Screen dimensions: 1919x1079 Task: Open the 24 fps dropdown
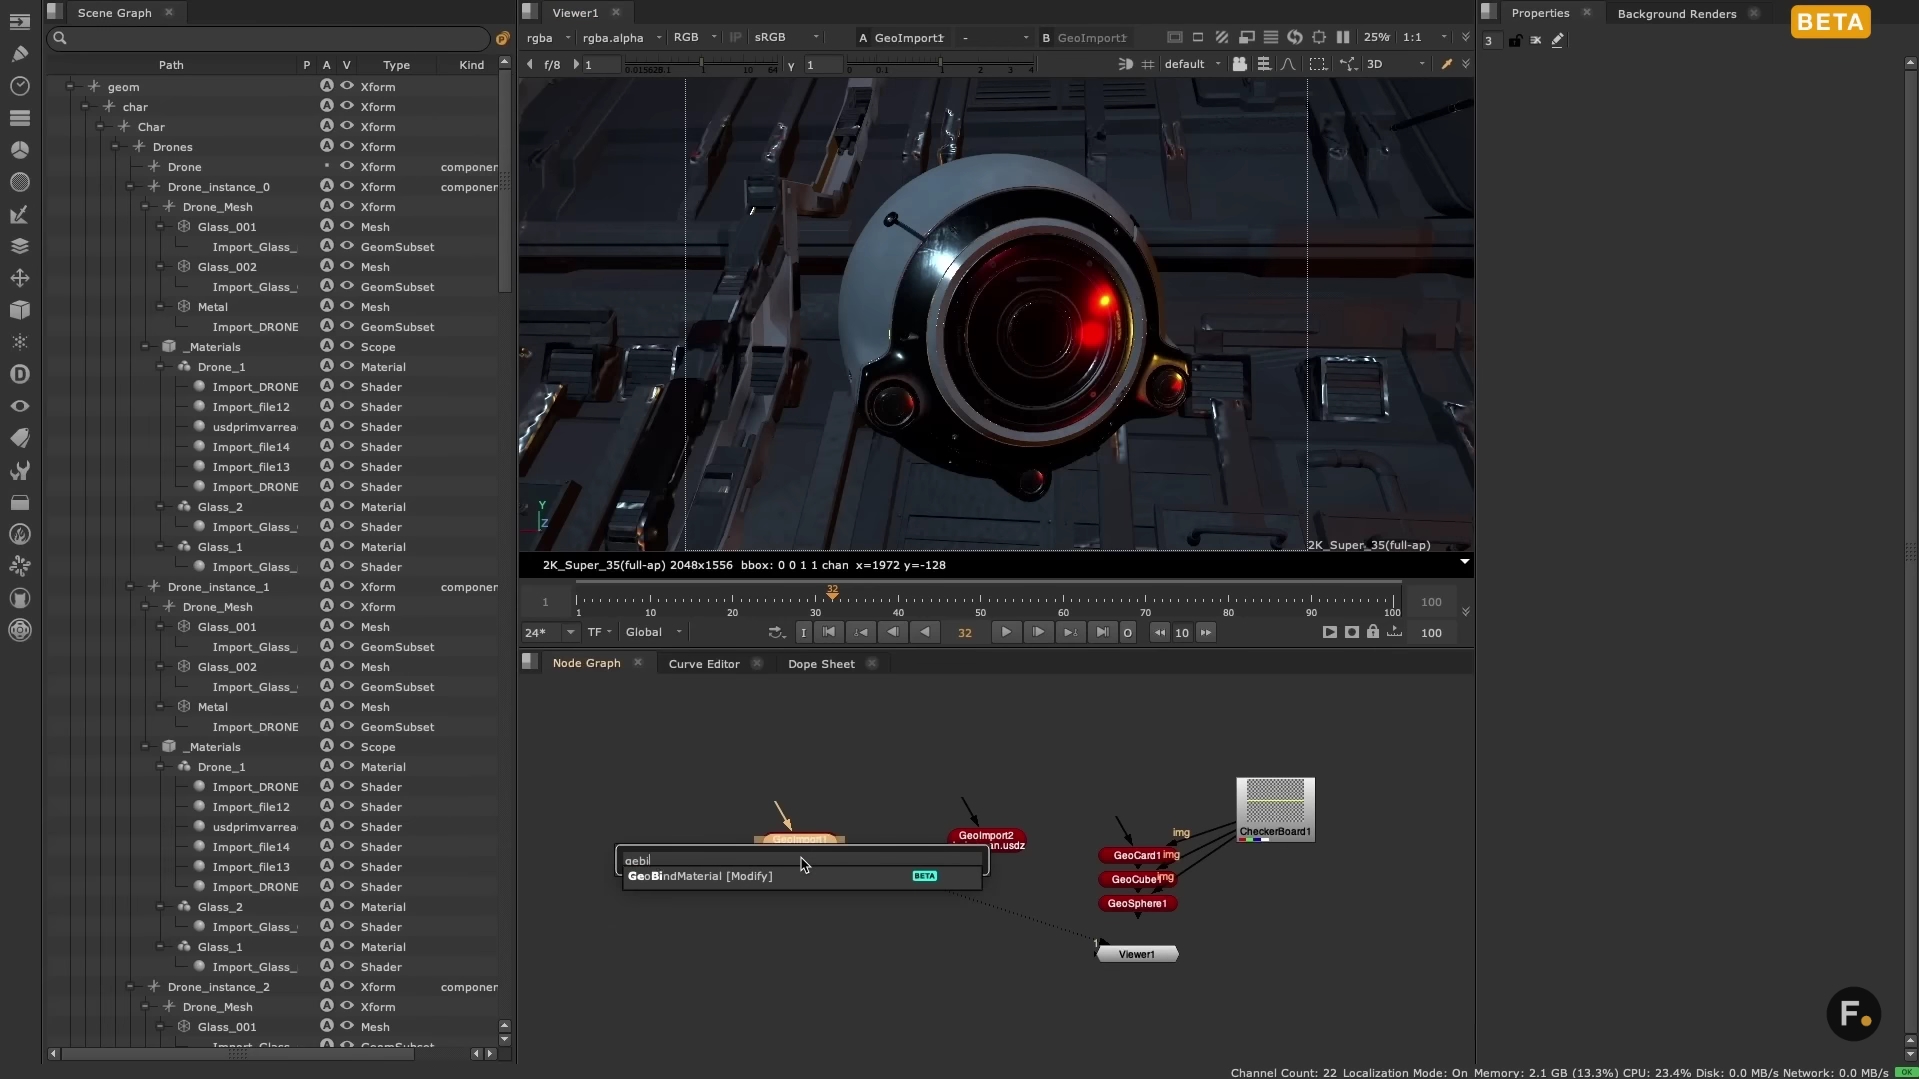(x=550, y=632)
